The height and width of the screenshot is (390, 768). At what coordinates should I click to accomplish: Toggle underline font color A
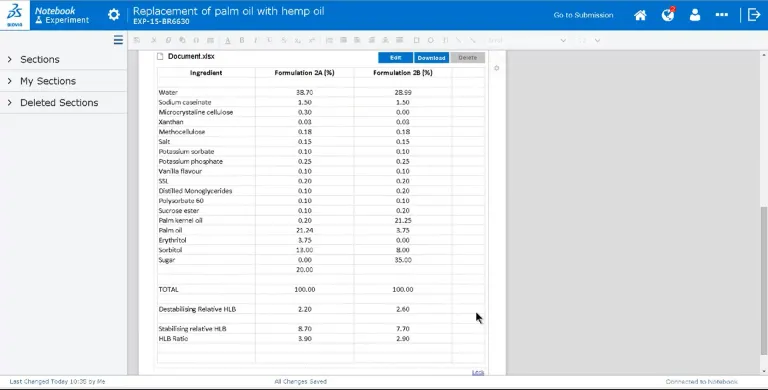(x=228, y=40)
